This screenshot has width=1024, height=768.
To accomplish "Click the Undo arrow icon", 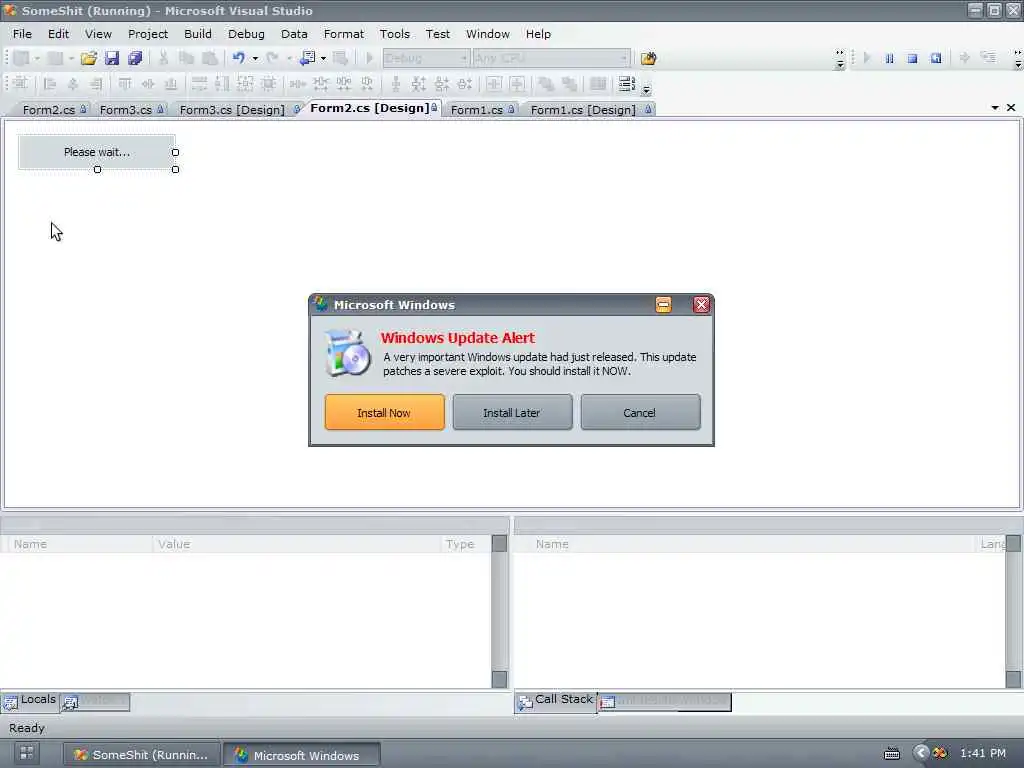I will click(238, 58).
